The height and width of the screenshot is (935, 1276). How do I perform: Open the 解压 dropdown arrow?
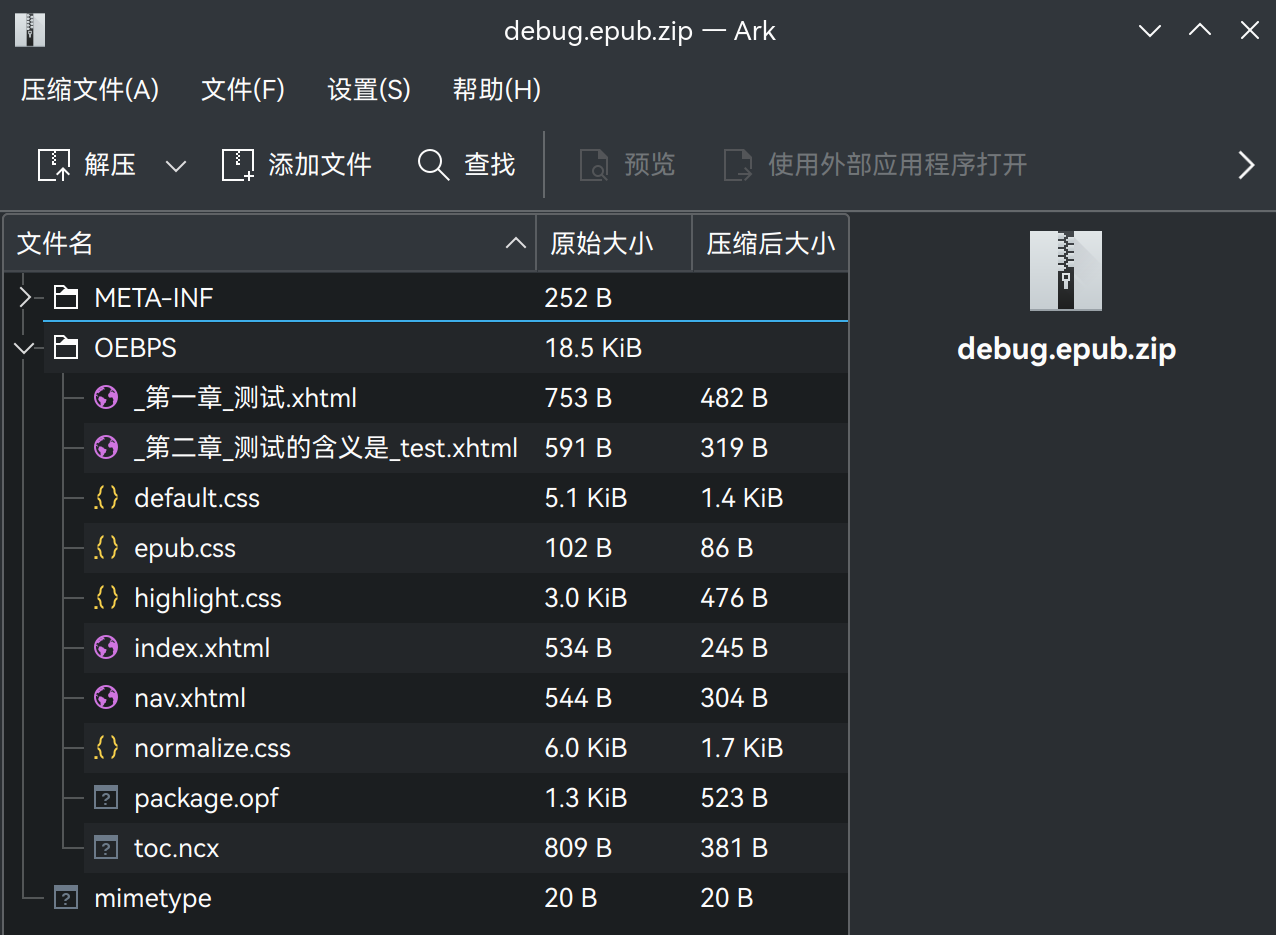(x=175, y=164)
